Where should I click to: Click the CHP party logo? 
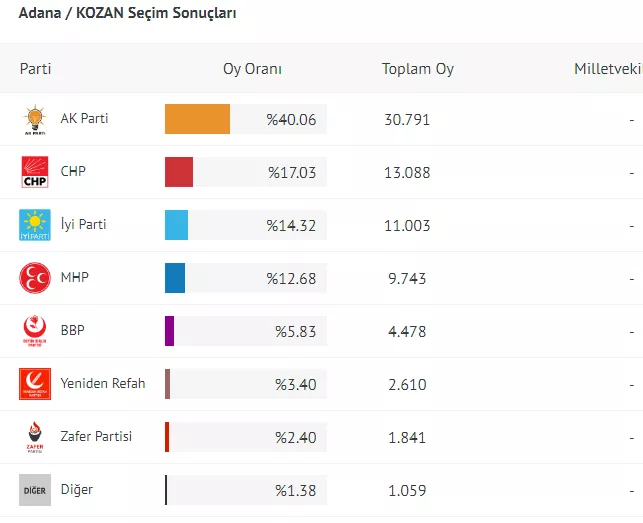tap(35, 172)
